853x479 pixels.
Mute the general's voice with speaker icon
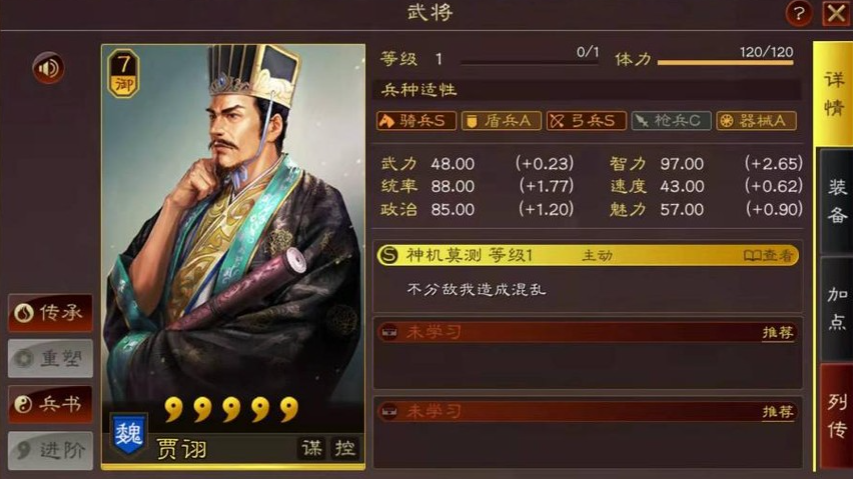(x=48, y=68)
